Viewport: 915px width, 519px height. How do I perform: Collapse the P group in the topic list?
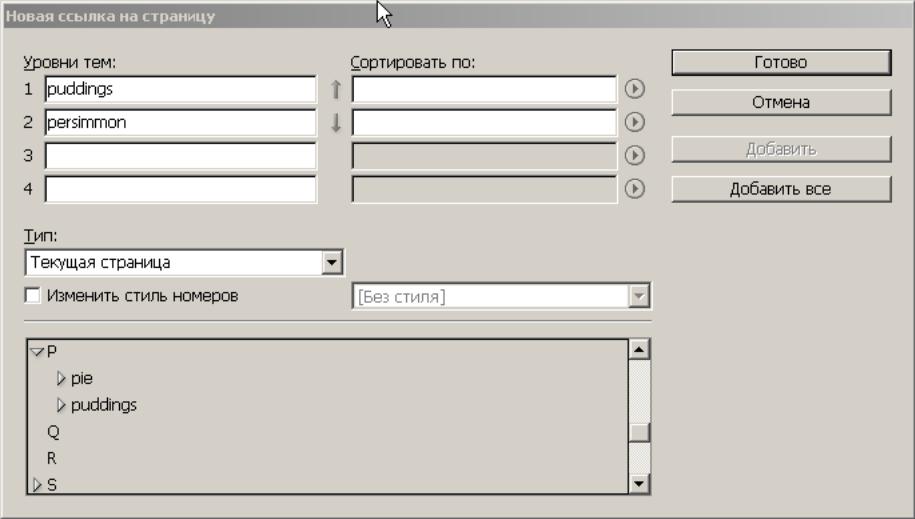tap(37, 351)
